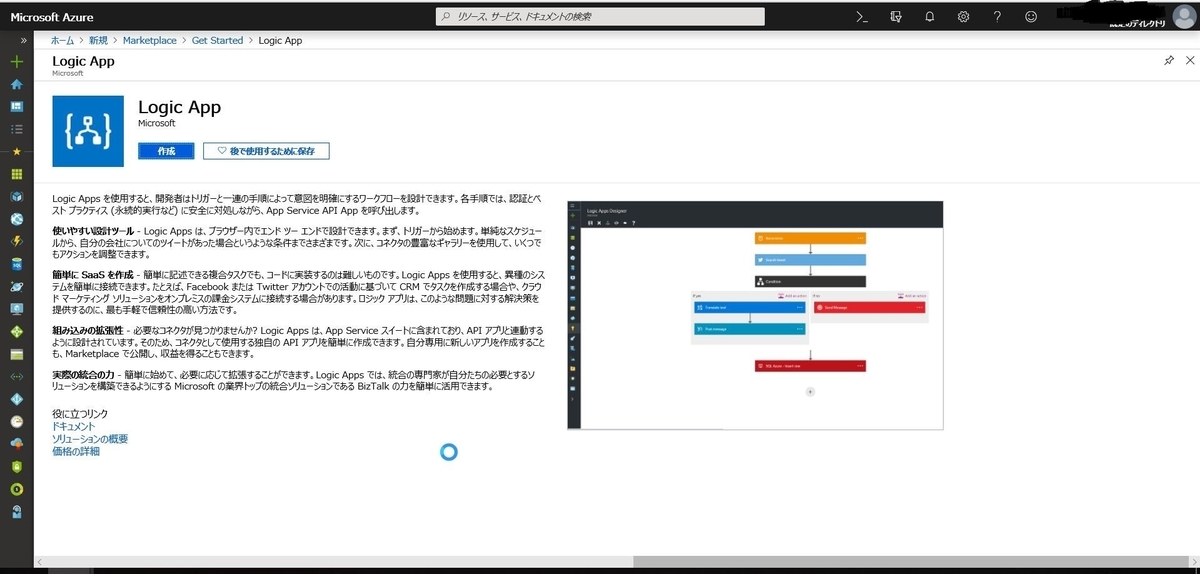
Task: Open the Logic Apps Designer preview image
Action: pos(755,315)
